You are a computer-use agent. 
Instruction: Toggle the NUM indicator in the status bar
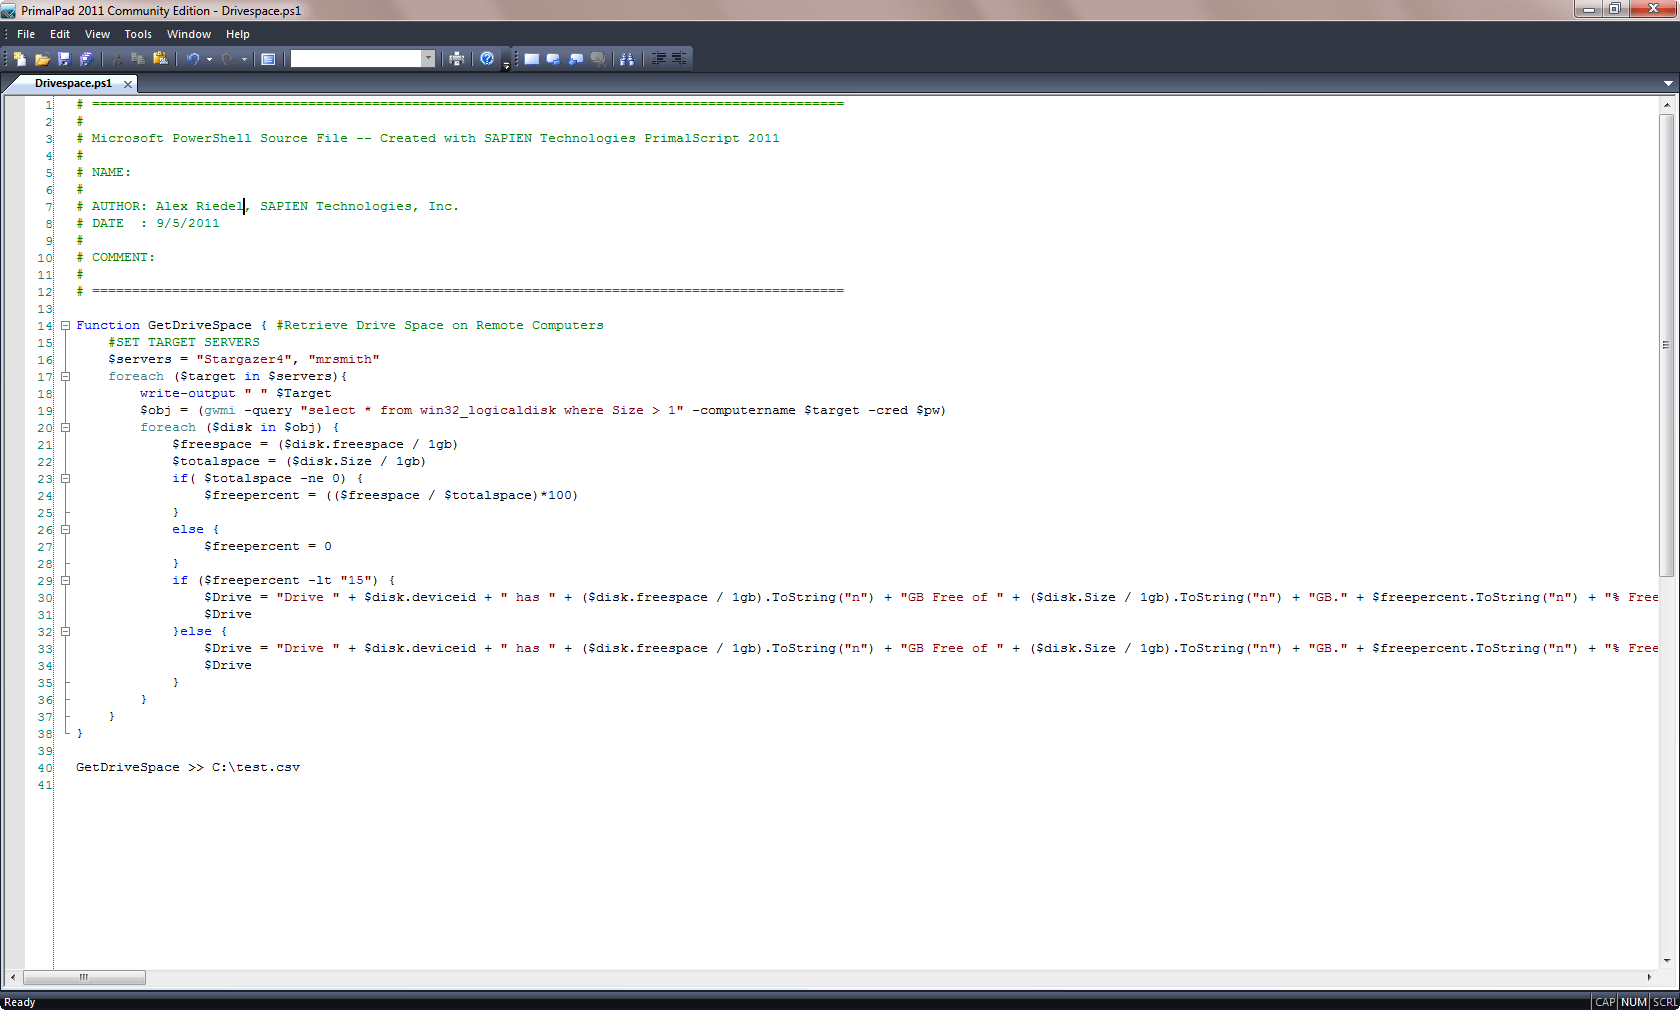(x=1632, y=1001)
